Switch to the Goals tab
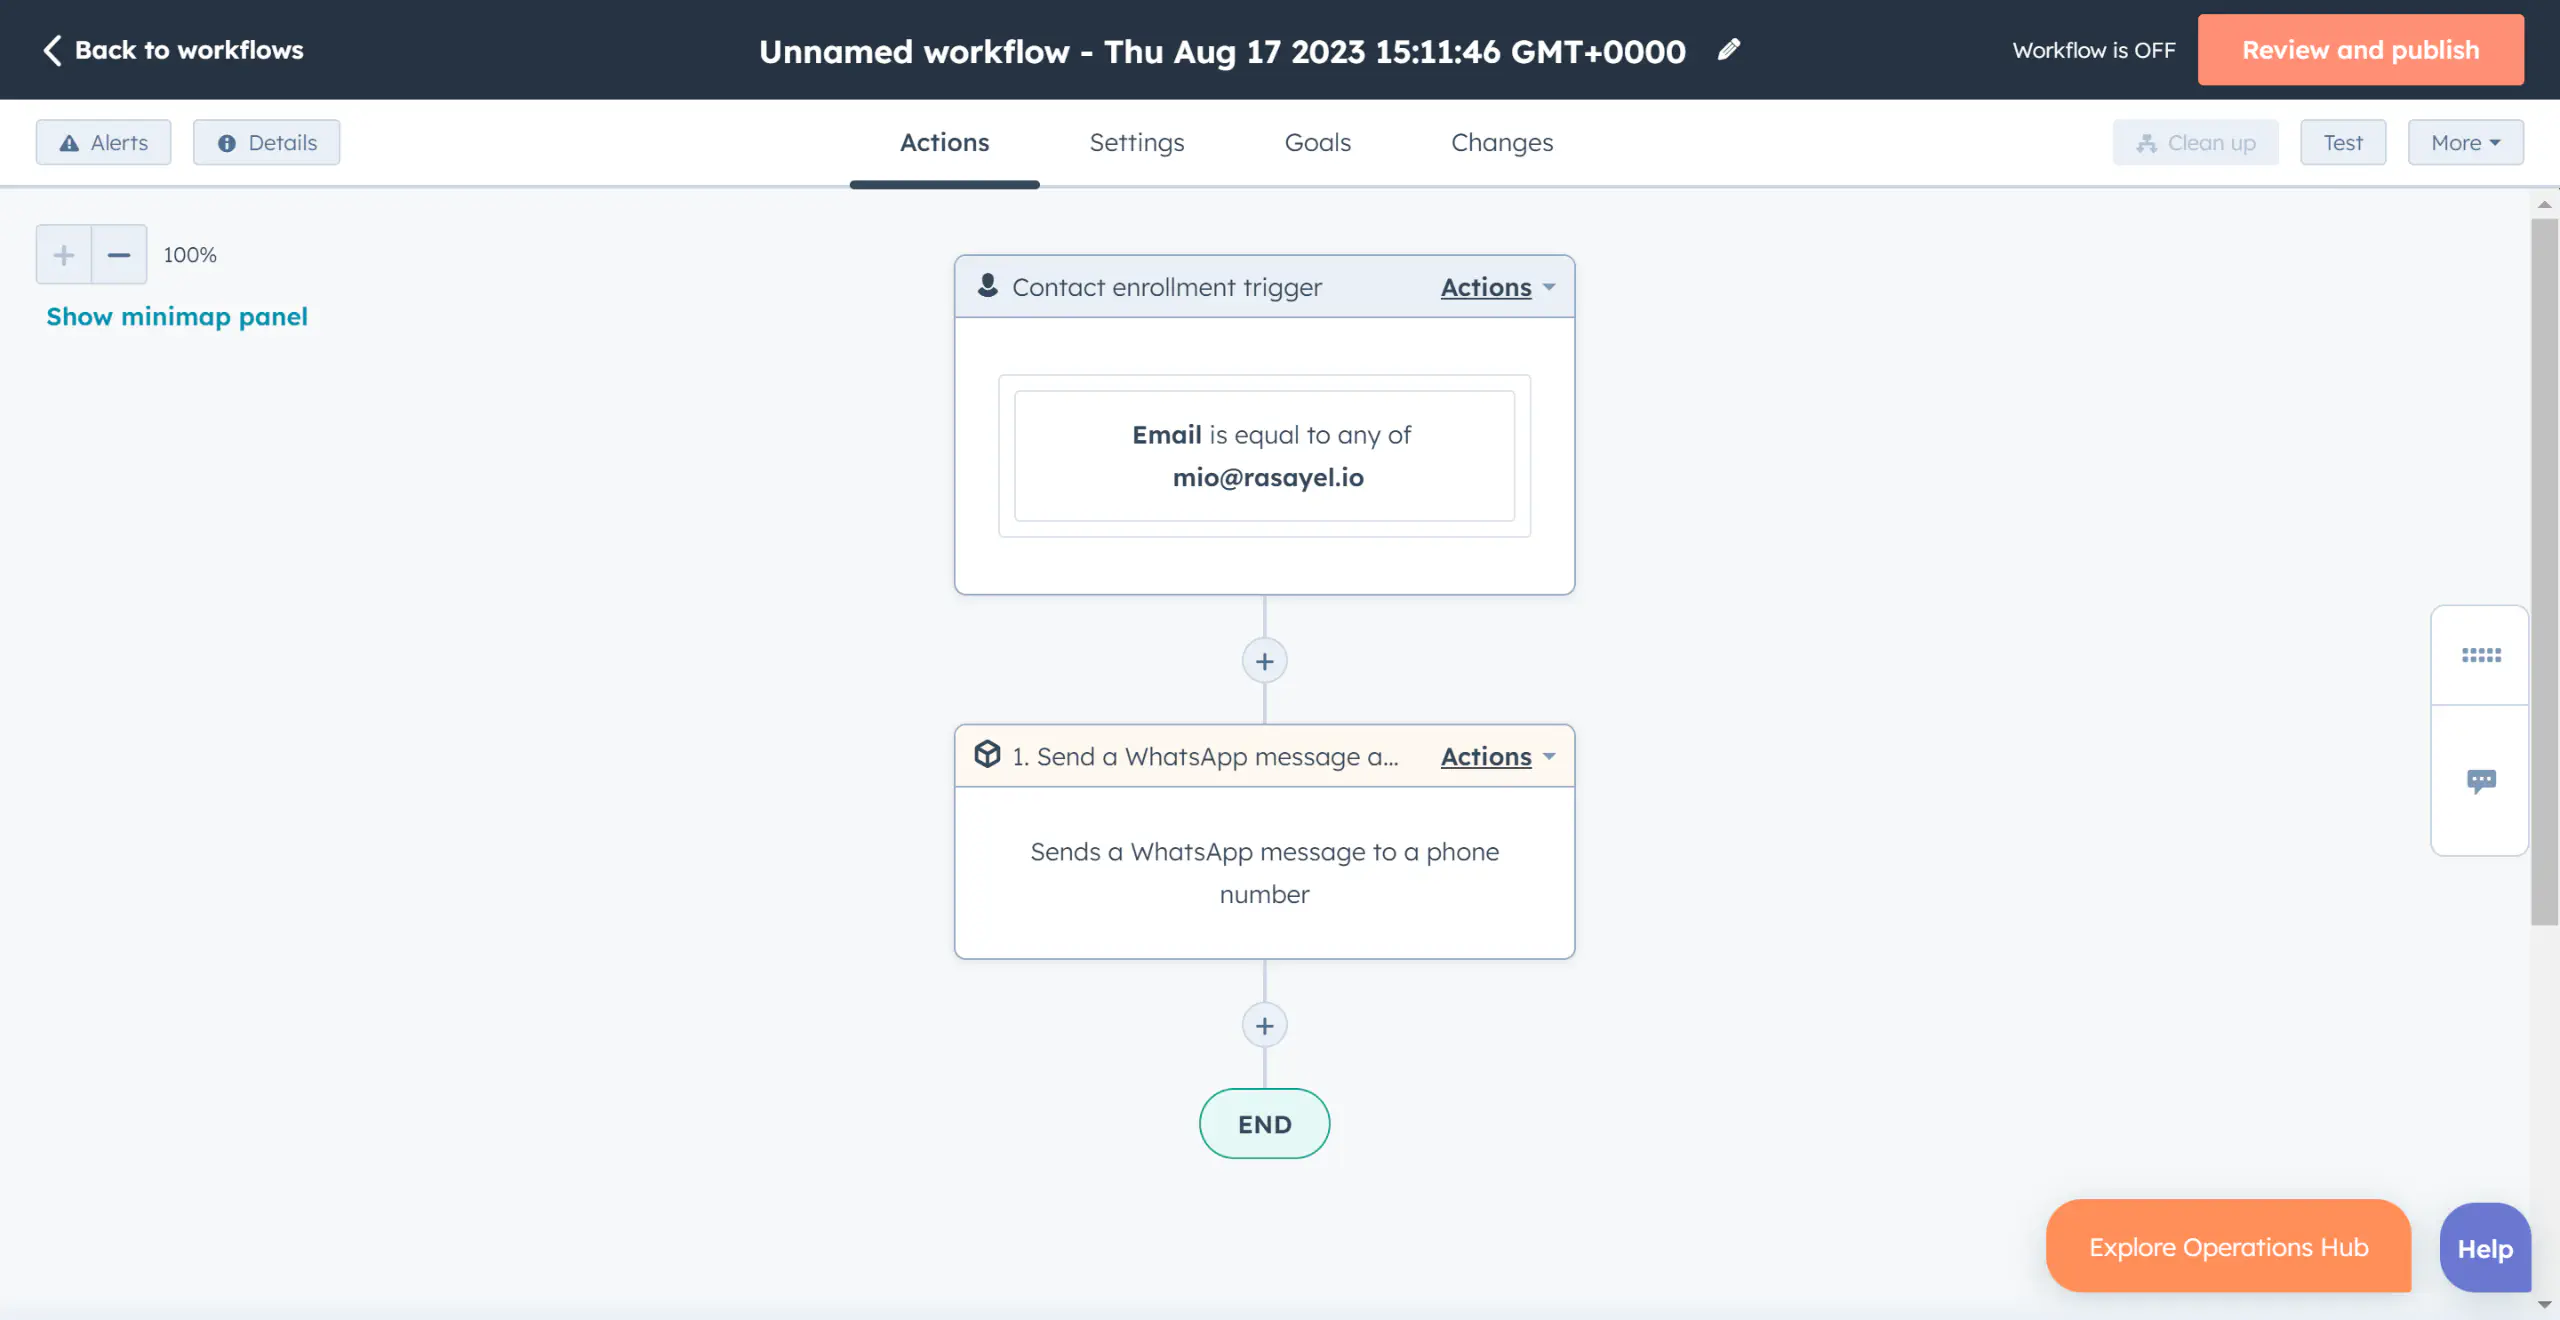 [1316, 141]
